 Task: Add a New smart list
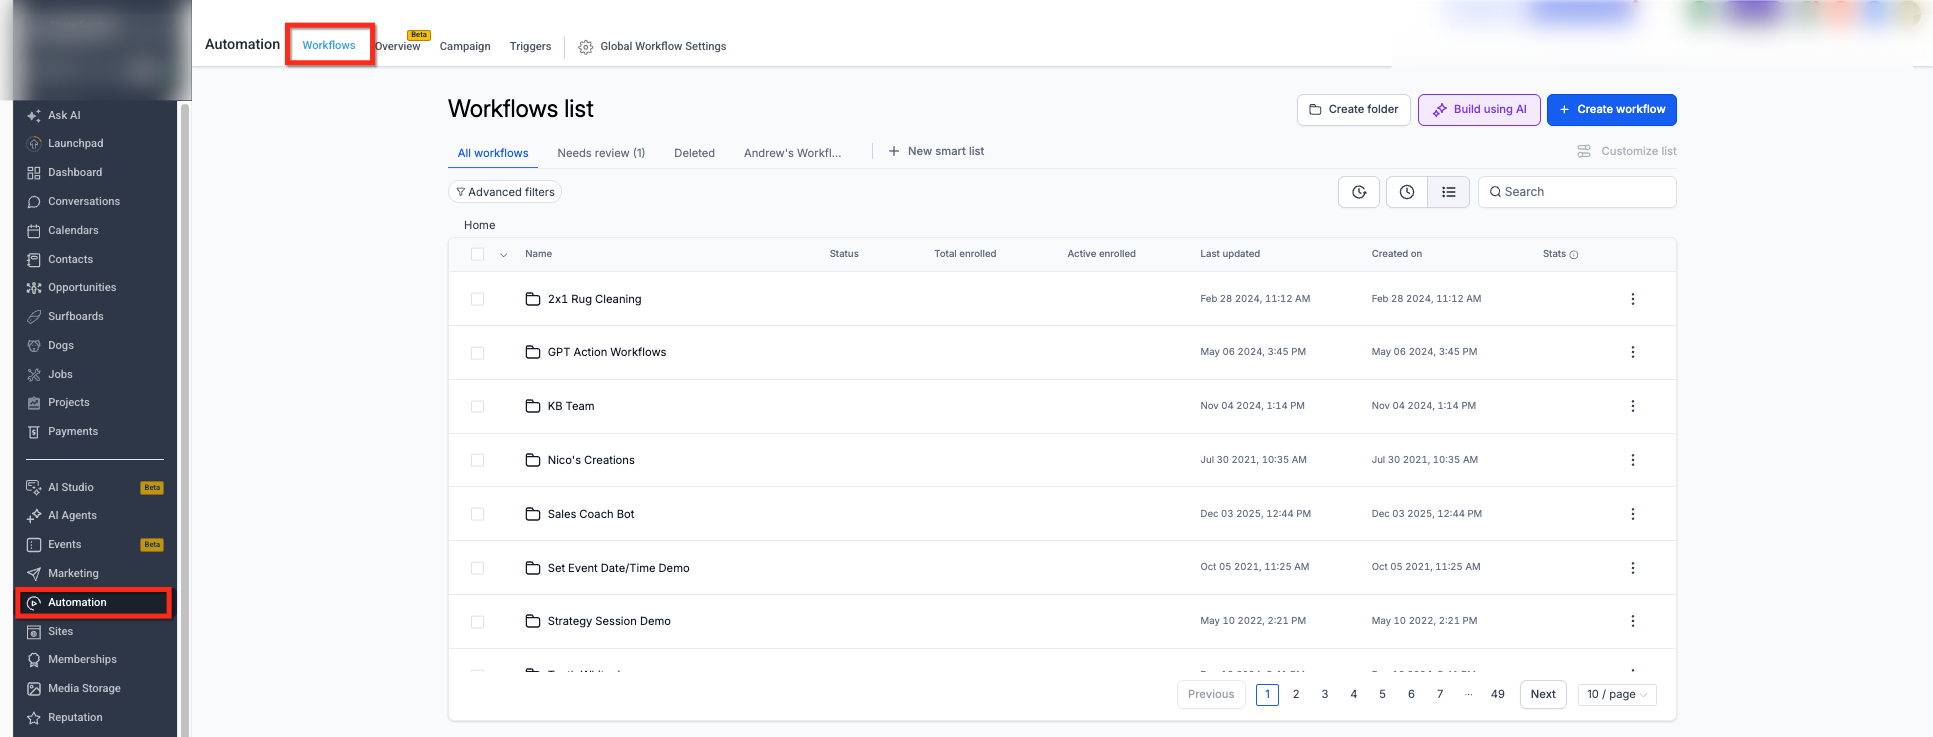point(936,151)
